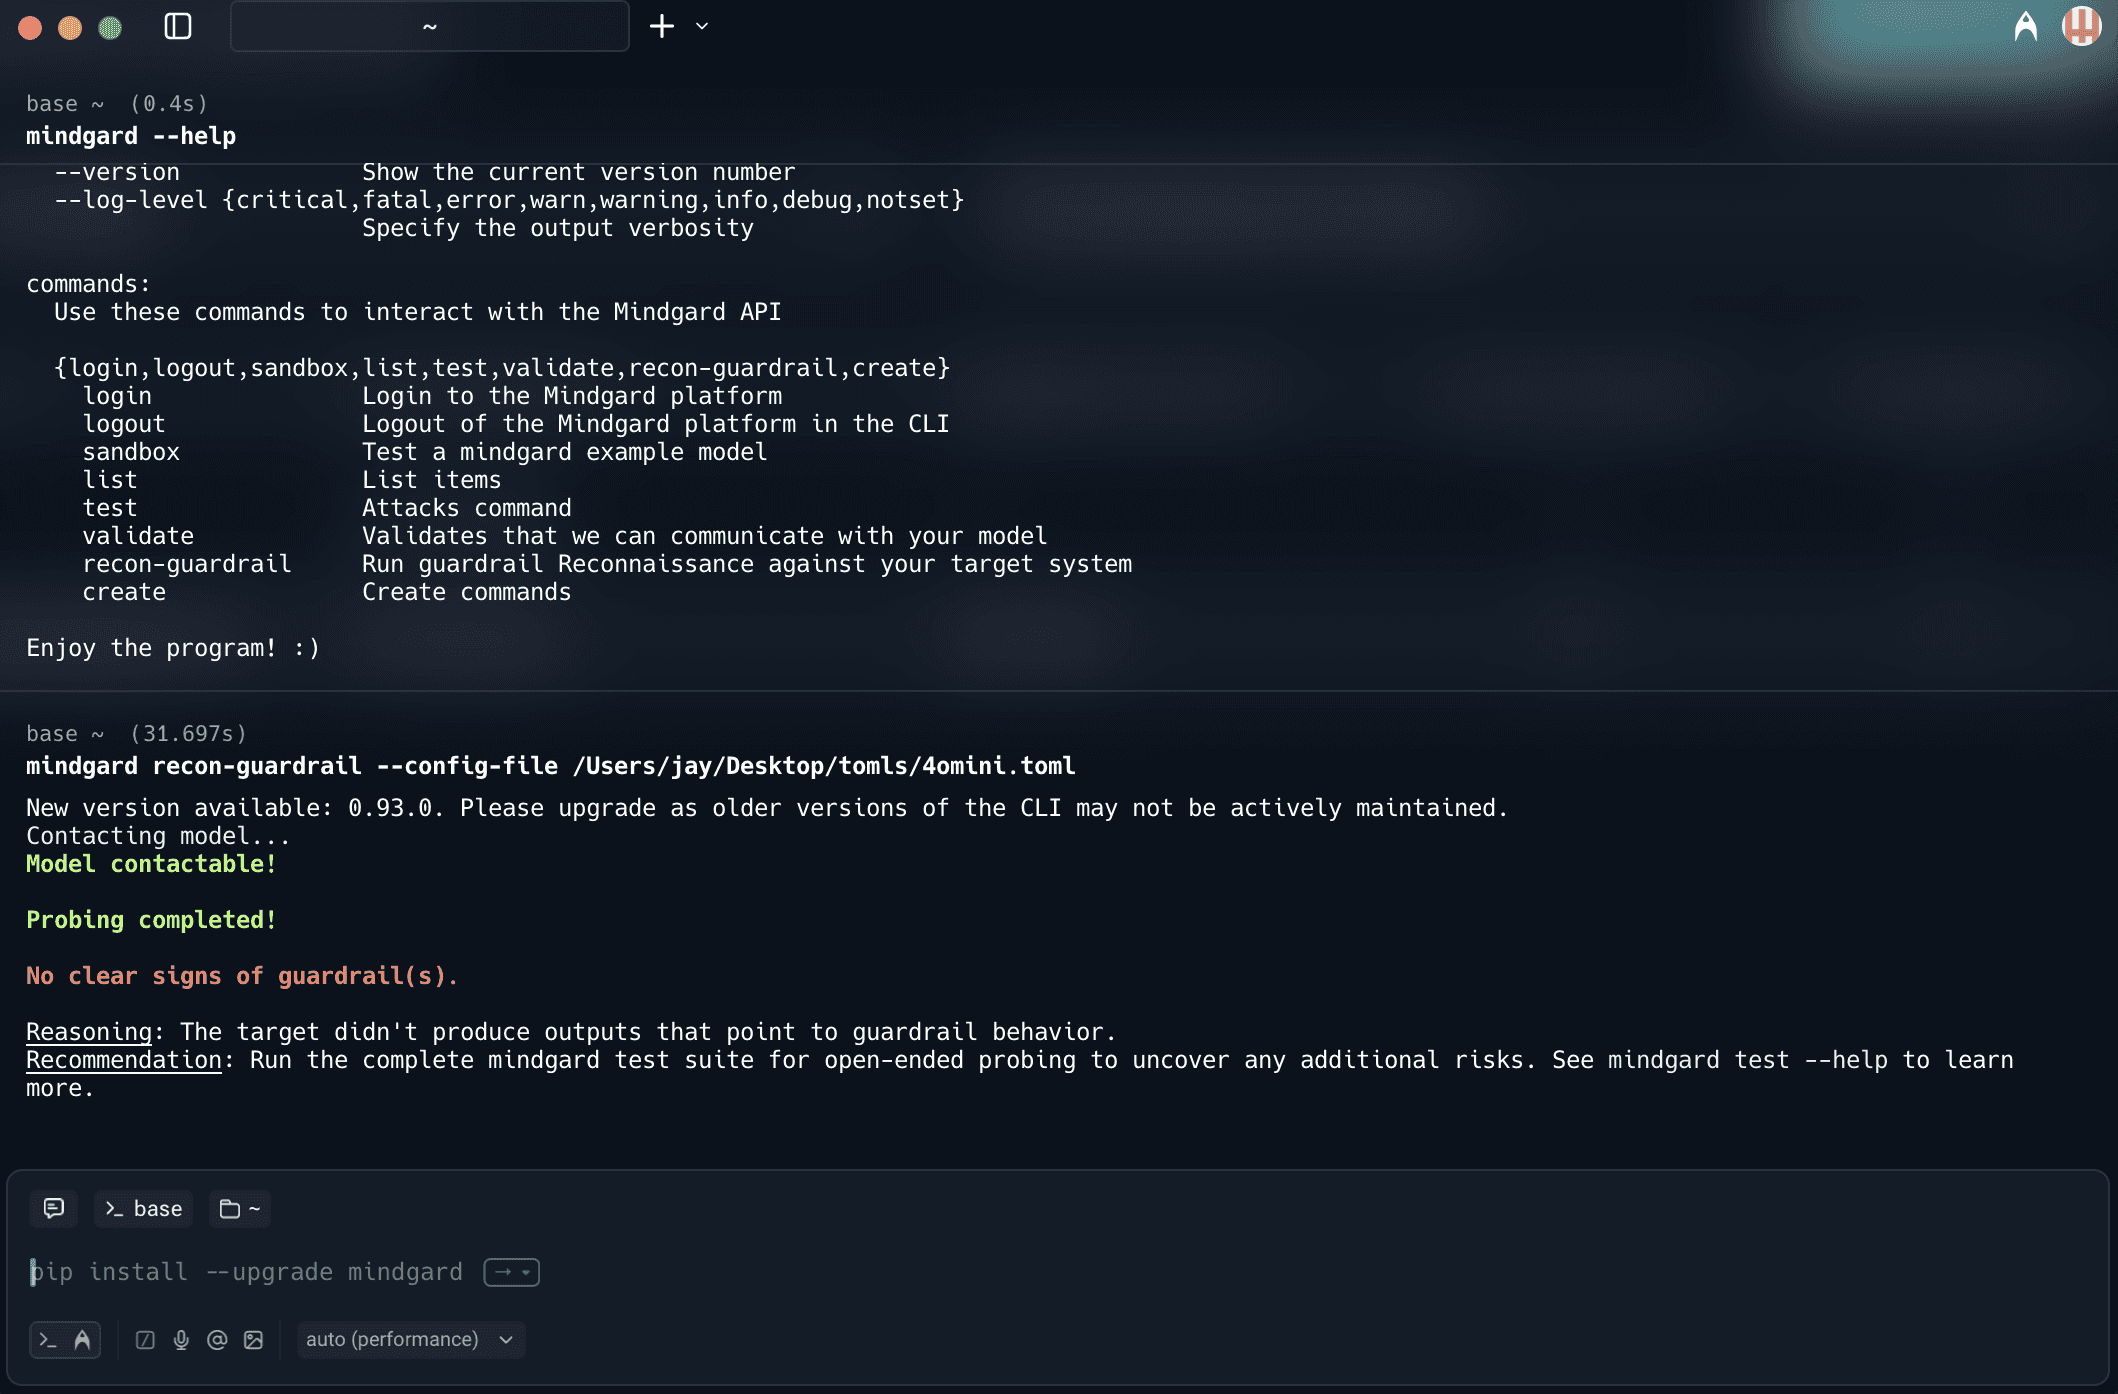Click the 'mindgard recon-guardrail --config-file' command line
The width and height of the screenshot is (2118, 1394).
[x=550, y=766]
